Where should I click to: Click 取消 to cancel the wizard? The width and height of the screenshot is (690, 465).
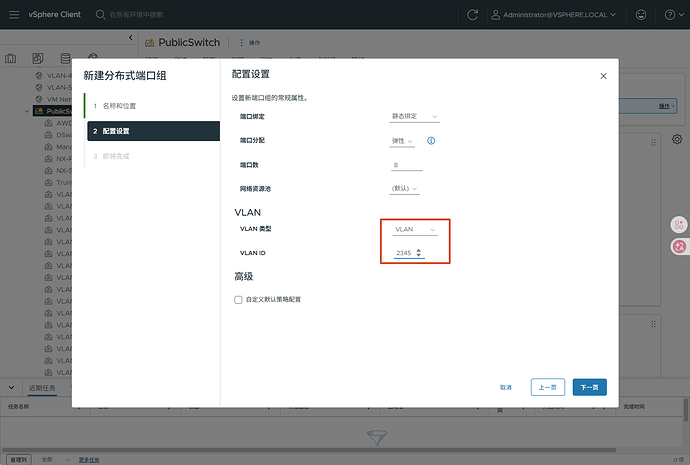click(x=506, y=387)
